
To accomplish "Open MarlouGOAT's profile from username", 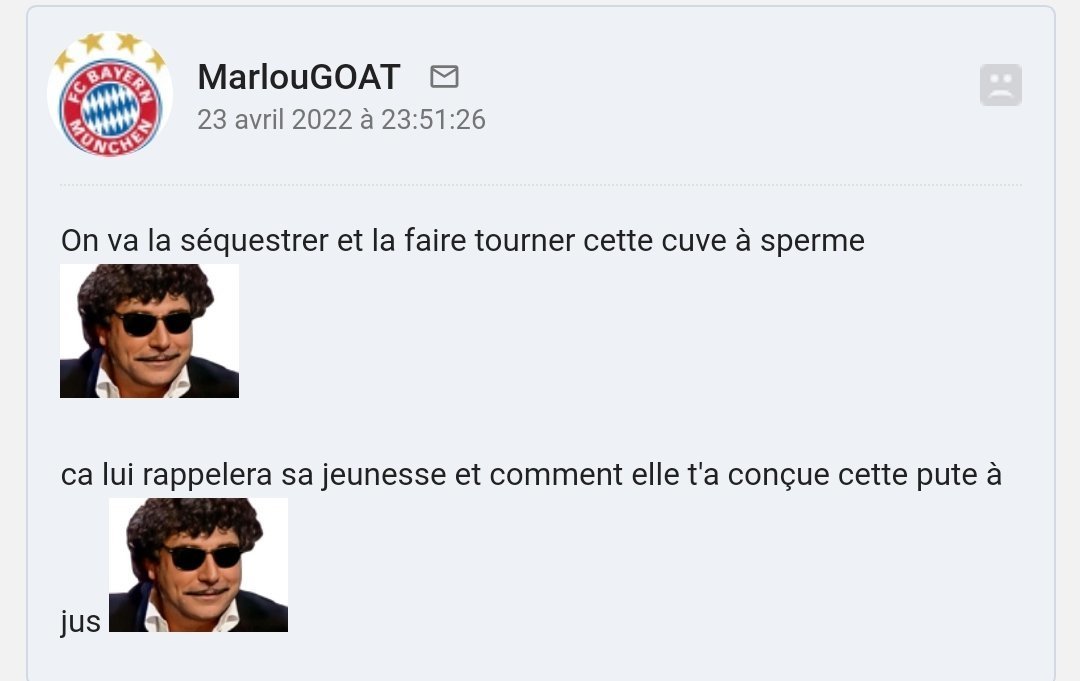I will point(299,76).
